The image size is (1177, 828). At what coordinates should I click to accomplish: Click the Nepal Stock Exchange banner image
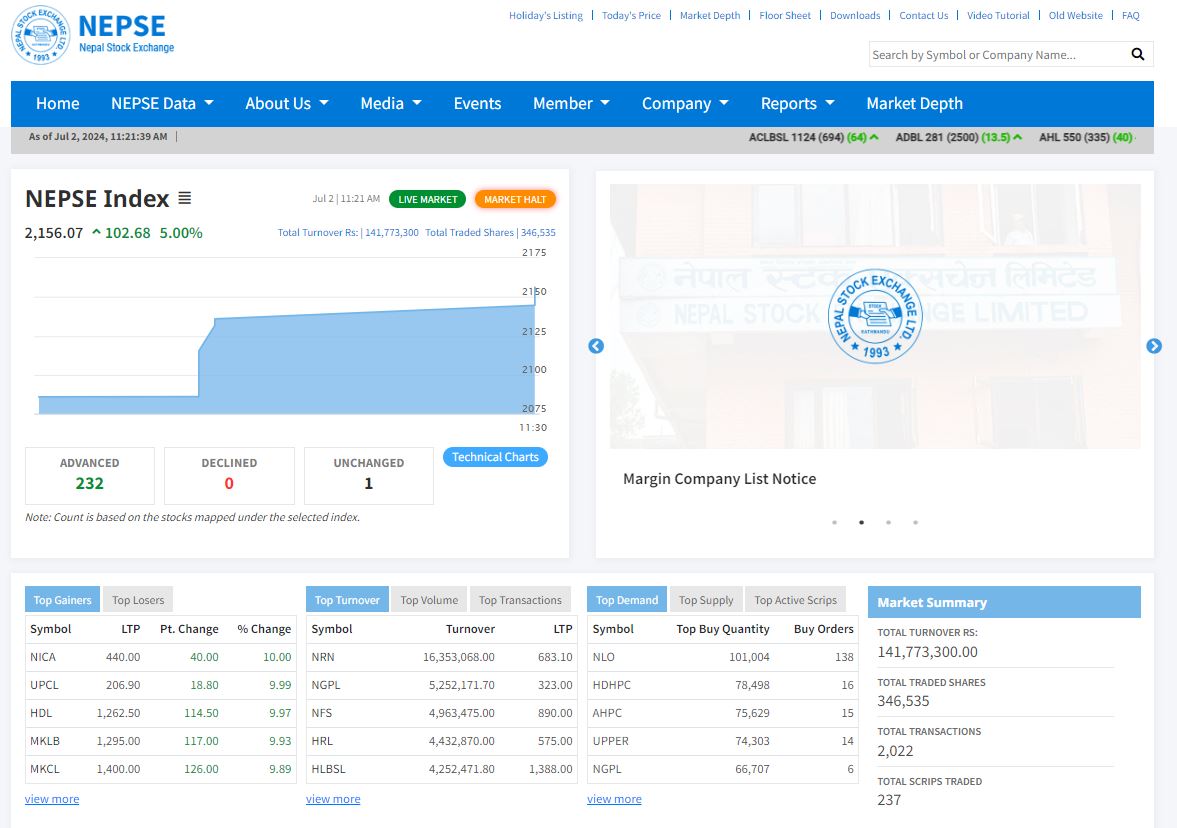[874, 316]
